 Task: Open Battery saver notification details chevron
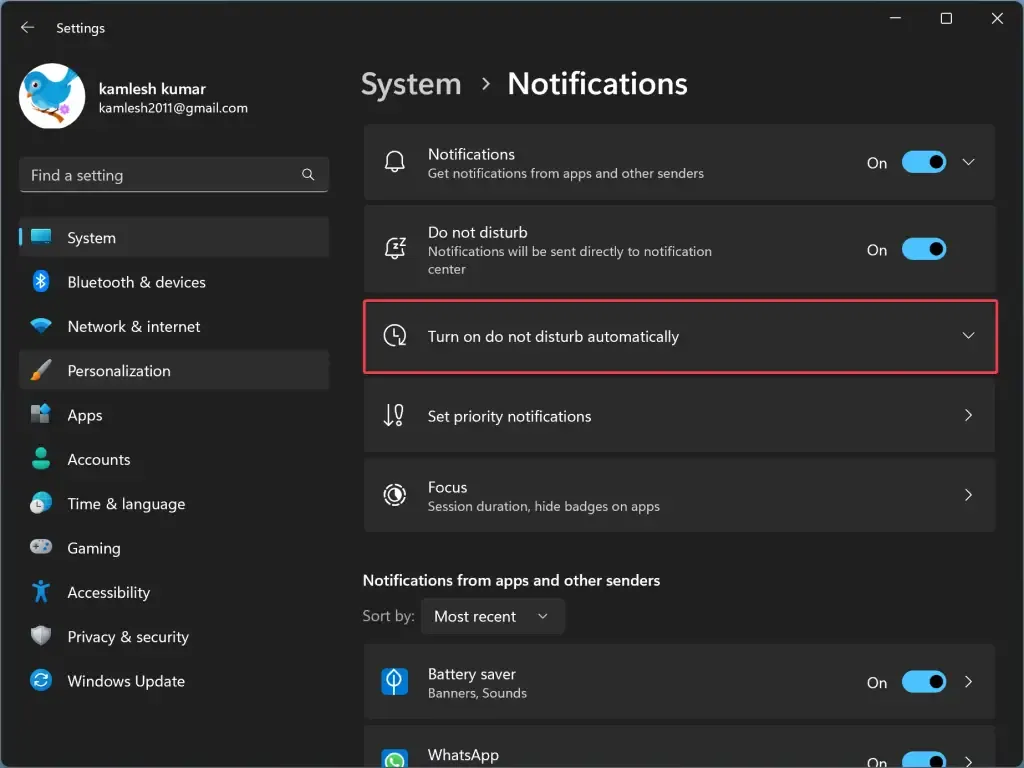[968, 682]
